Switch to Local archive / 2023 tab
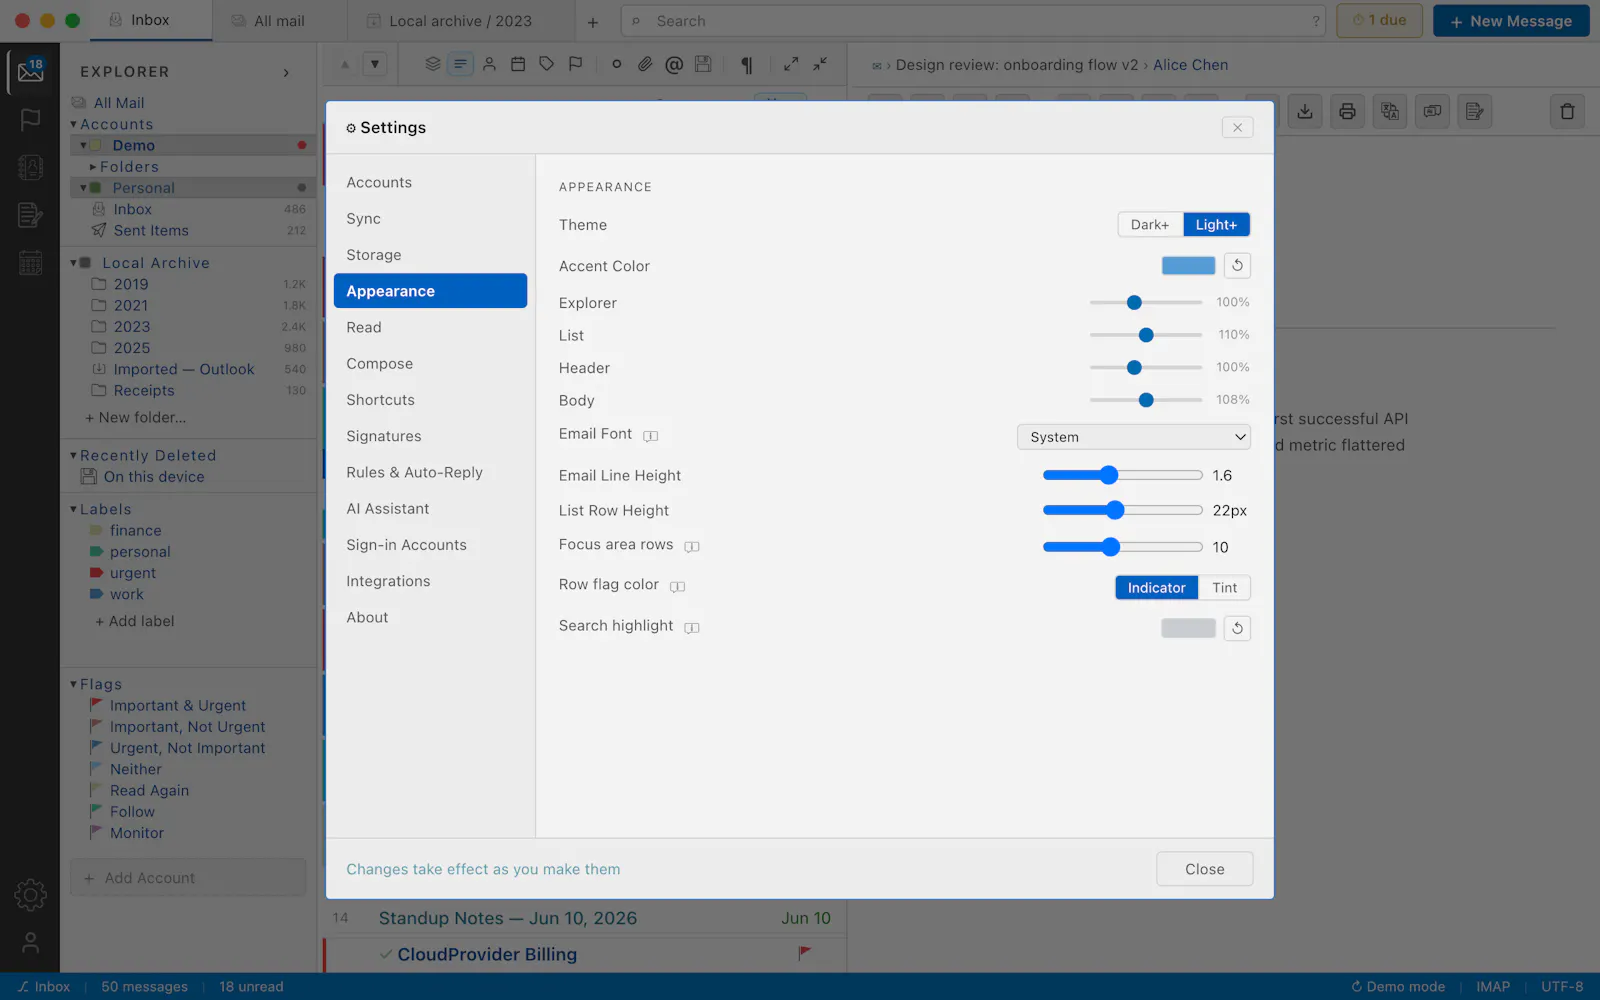This screenshot has width=1600, height=1000. [460, 21]
